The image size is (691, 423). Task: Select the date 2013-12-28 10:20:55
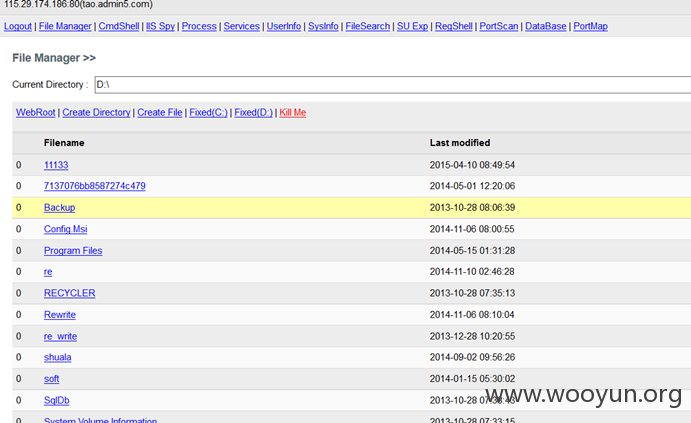coord(472,337)
